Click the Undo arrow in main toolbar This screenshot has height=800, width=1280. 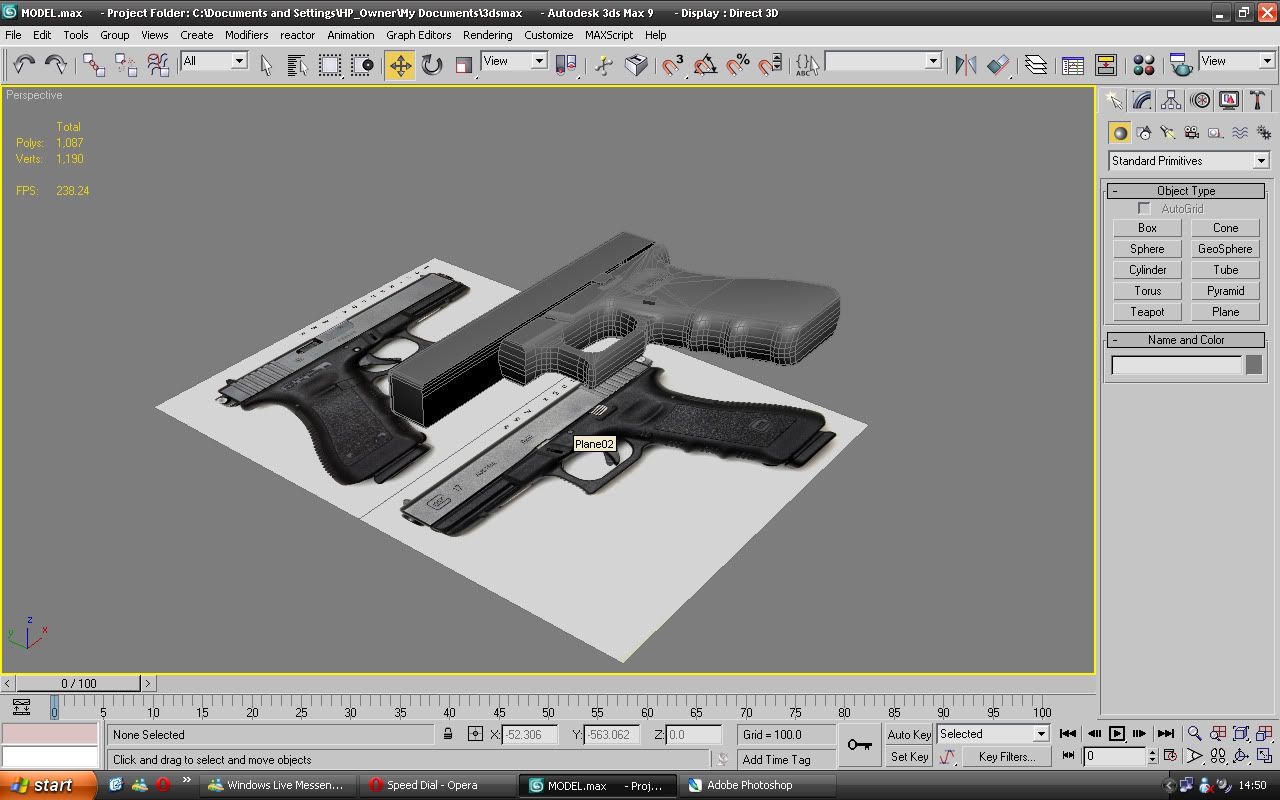click(24, 64)
